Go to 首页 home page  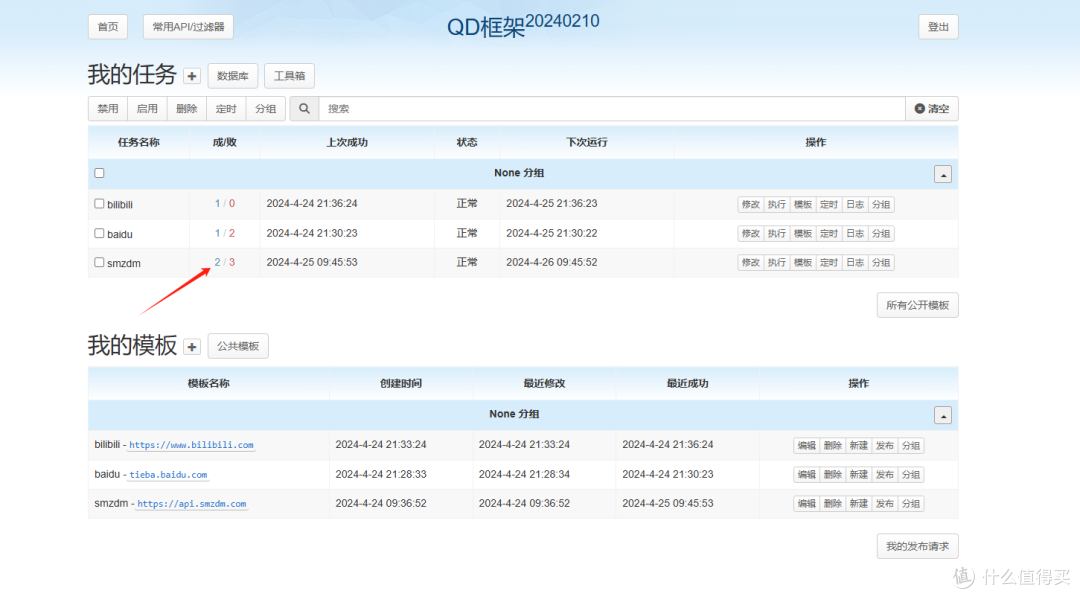[x=108, y=27]
